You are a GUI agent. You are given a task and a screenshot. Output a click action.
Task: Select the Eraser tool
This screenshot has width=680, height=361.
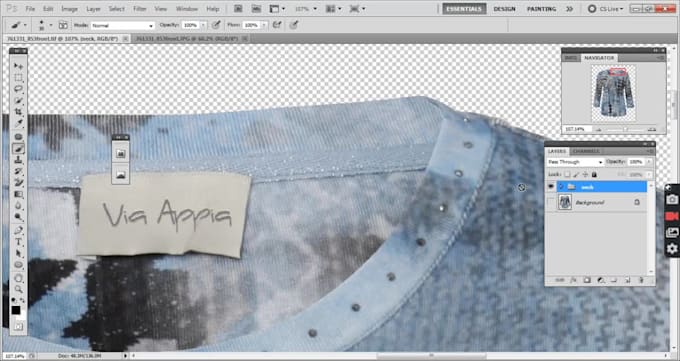coord(18,183)
